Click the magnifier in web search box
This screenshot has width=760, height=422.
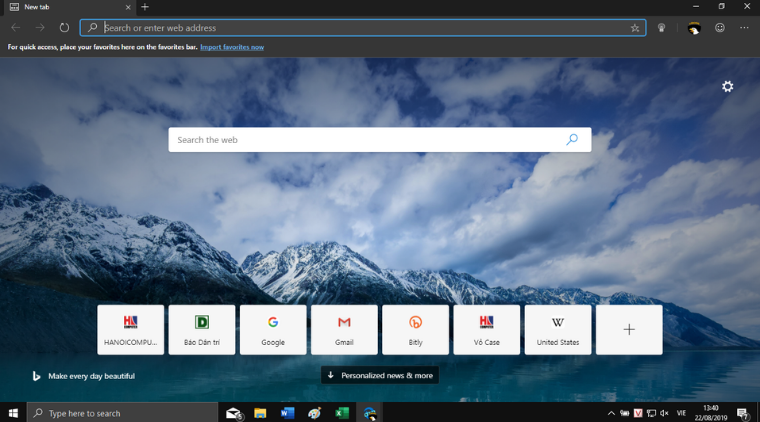(572, 140)
